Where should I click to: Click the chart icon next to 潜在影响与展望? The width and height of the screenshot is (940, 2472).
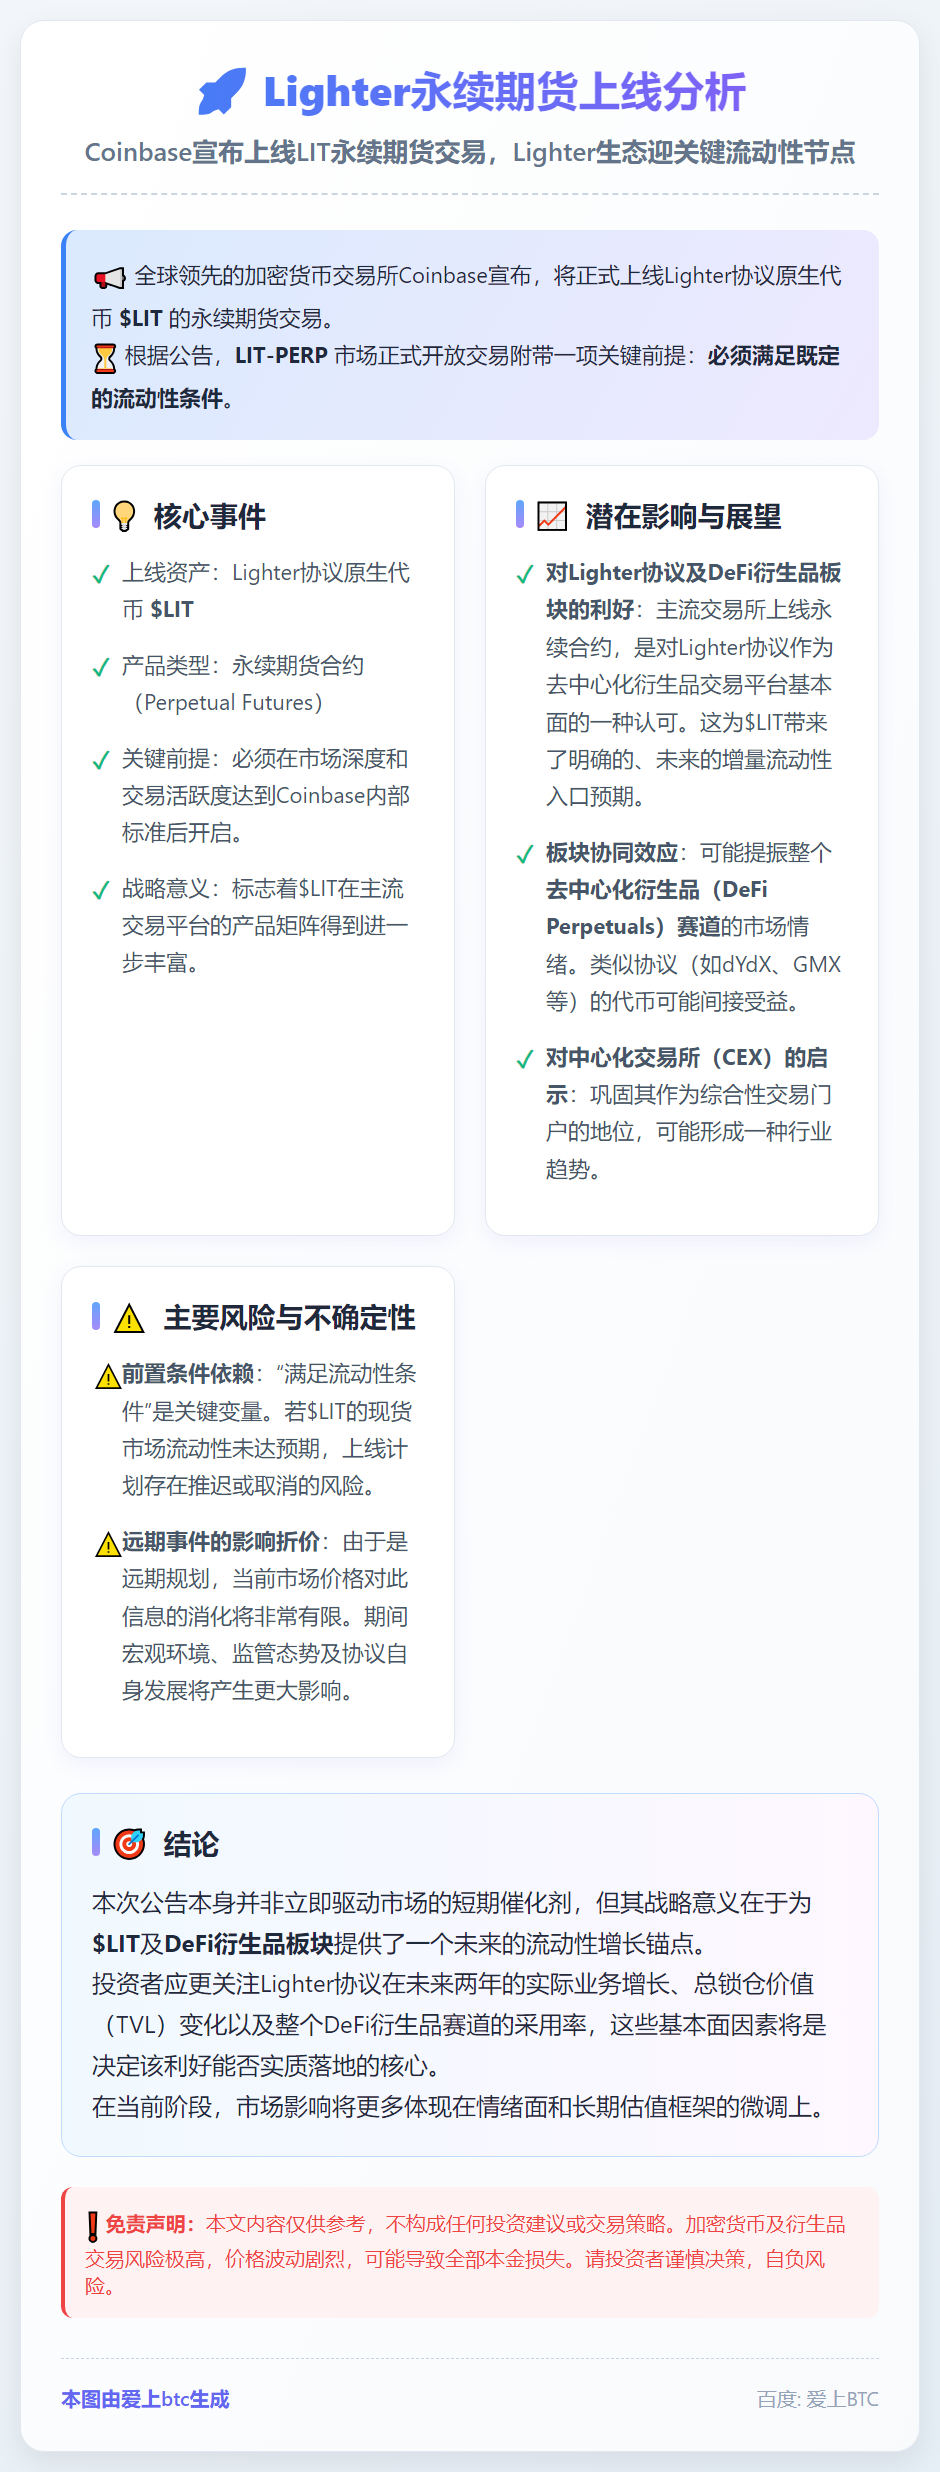[x=552, y=516]
